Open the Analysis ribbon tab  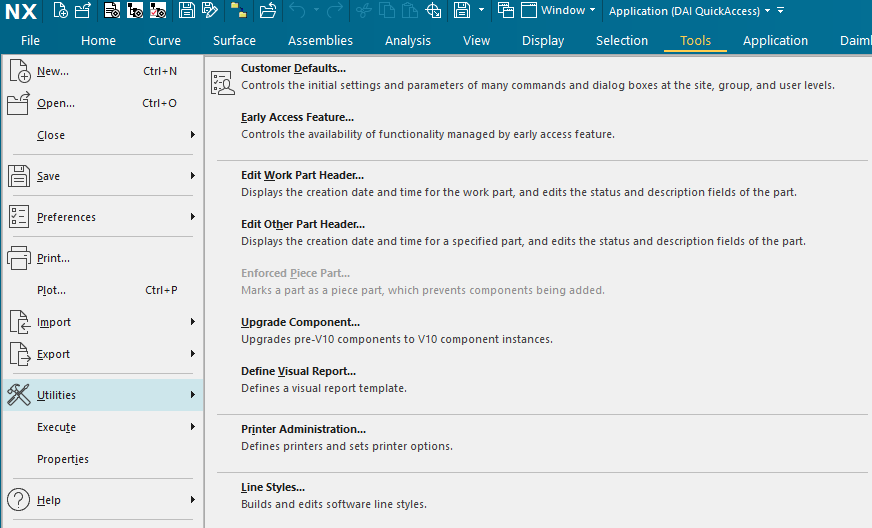408,41
